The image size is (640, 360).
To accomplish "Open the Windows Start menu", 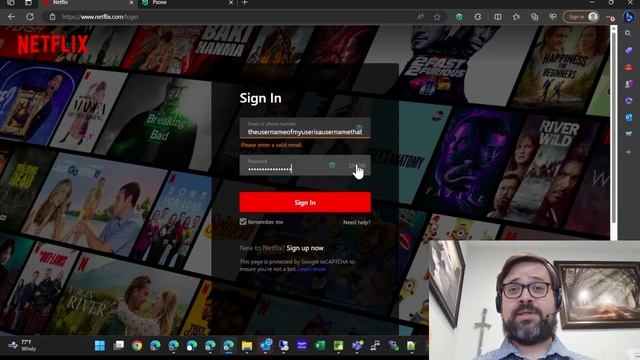I will 100,346.
